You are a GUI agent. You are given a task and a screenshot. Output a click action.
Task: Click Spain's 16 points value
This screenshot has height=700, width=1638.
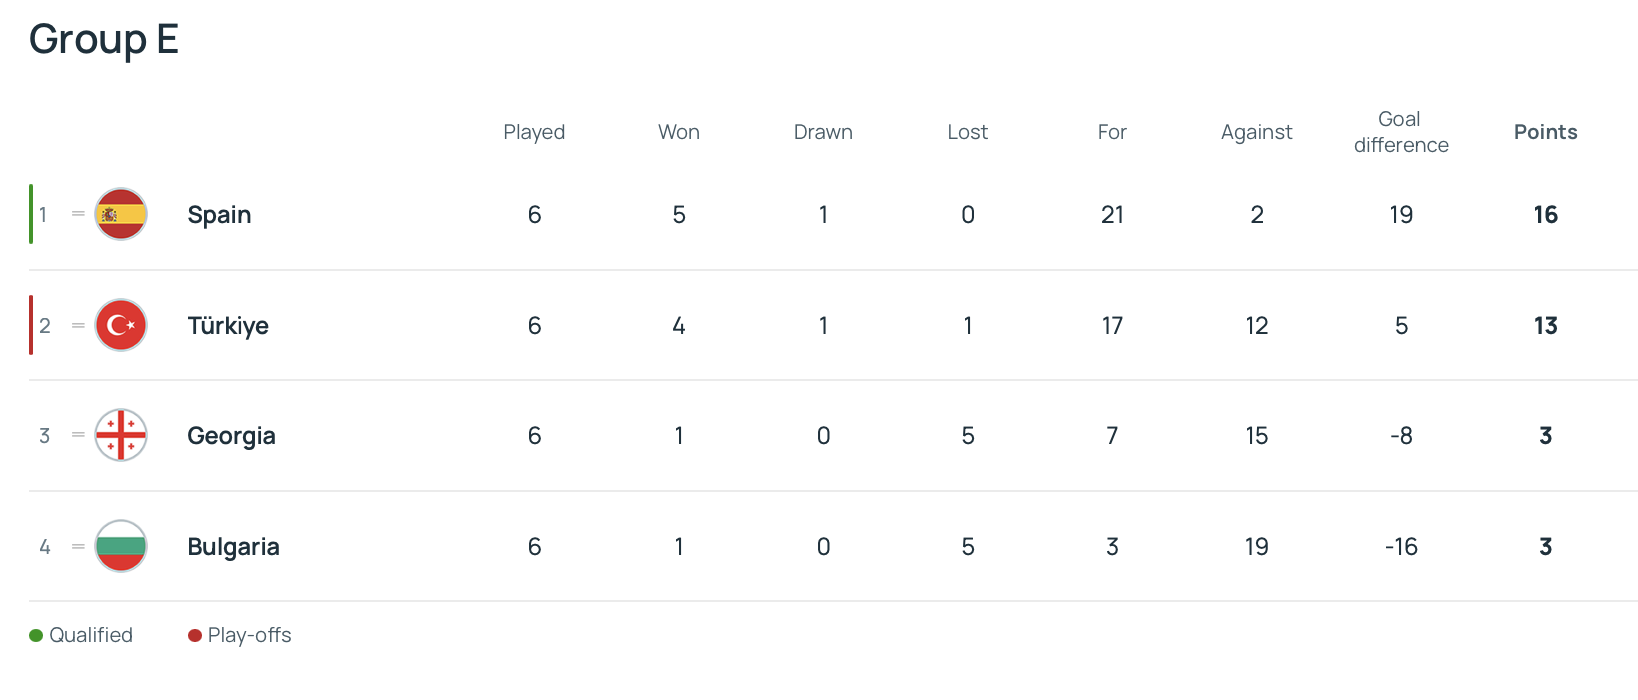coord(1545,215)
